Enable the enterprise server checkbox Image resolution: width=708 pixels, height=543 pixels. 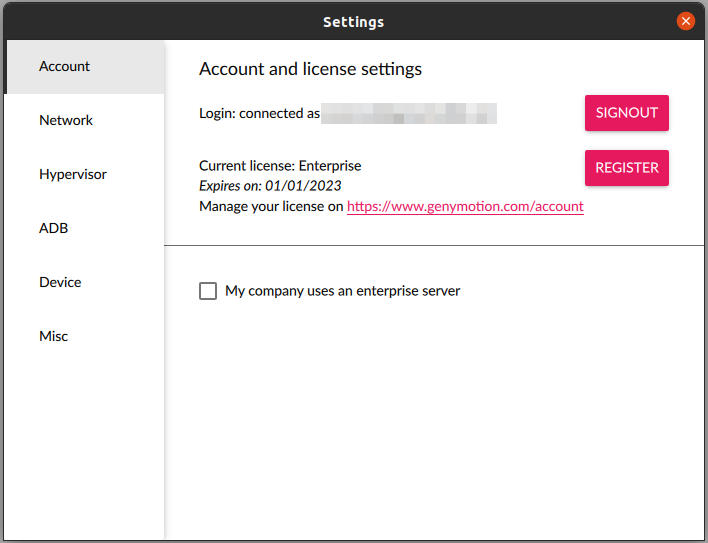click(208, 291)
